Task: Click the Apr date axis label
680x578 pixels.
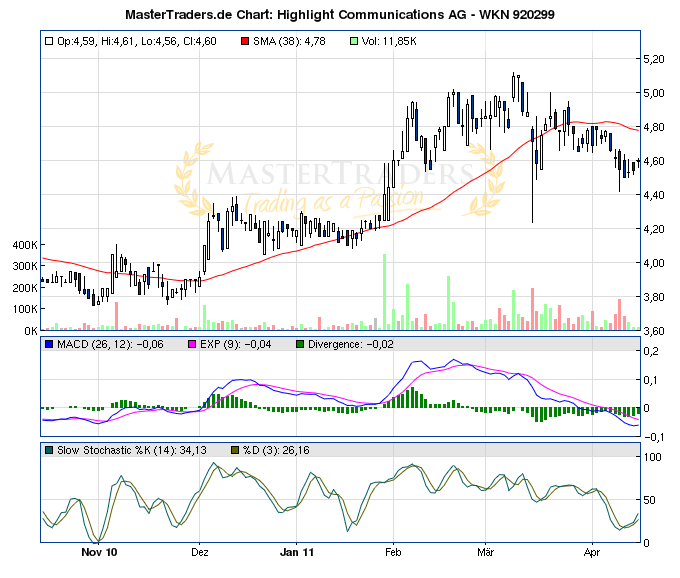Action: [x=592, y=552]
